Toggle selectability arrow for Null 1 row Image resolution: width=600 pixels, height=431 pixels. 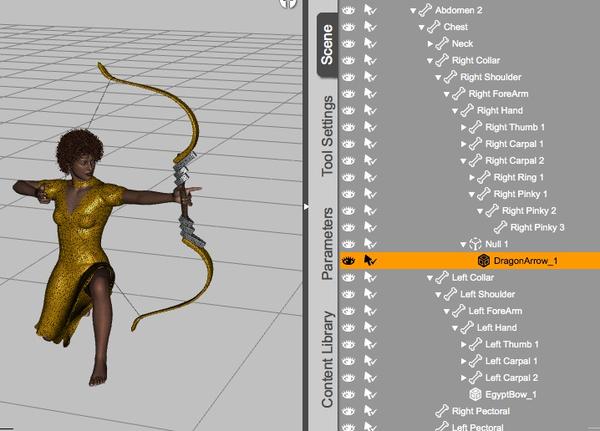[370, 244]
